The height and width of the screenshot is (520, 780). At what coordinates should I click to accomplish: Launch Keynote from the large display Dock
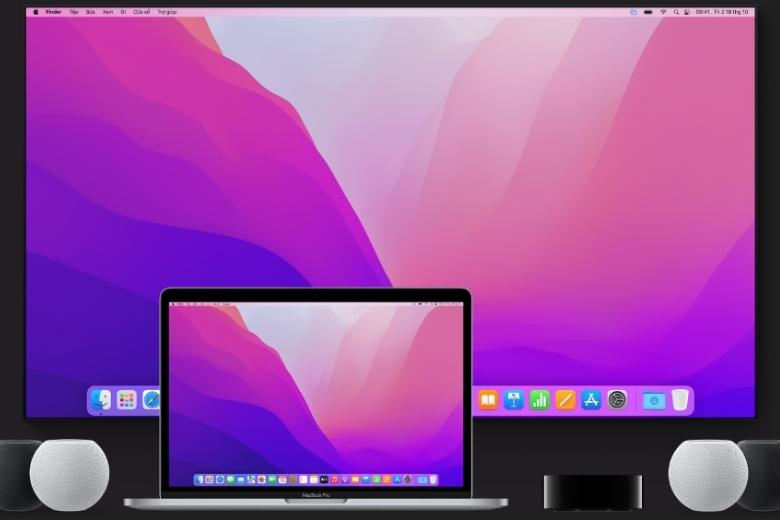pyautogui.click(x=514, y=400)
